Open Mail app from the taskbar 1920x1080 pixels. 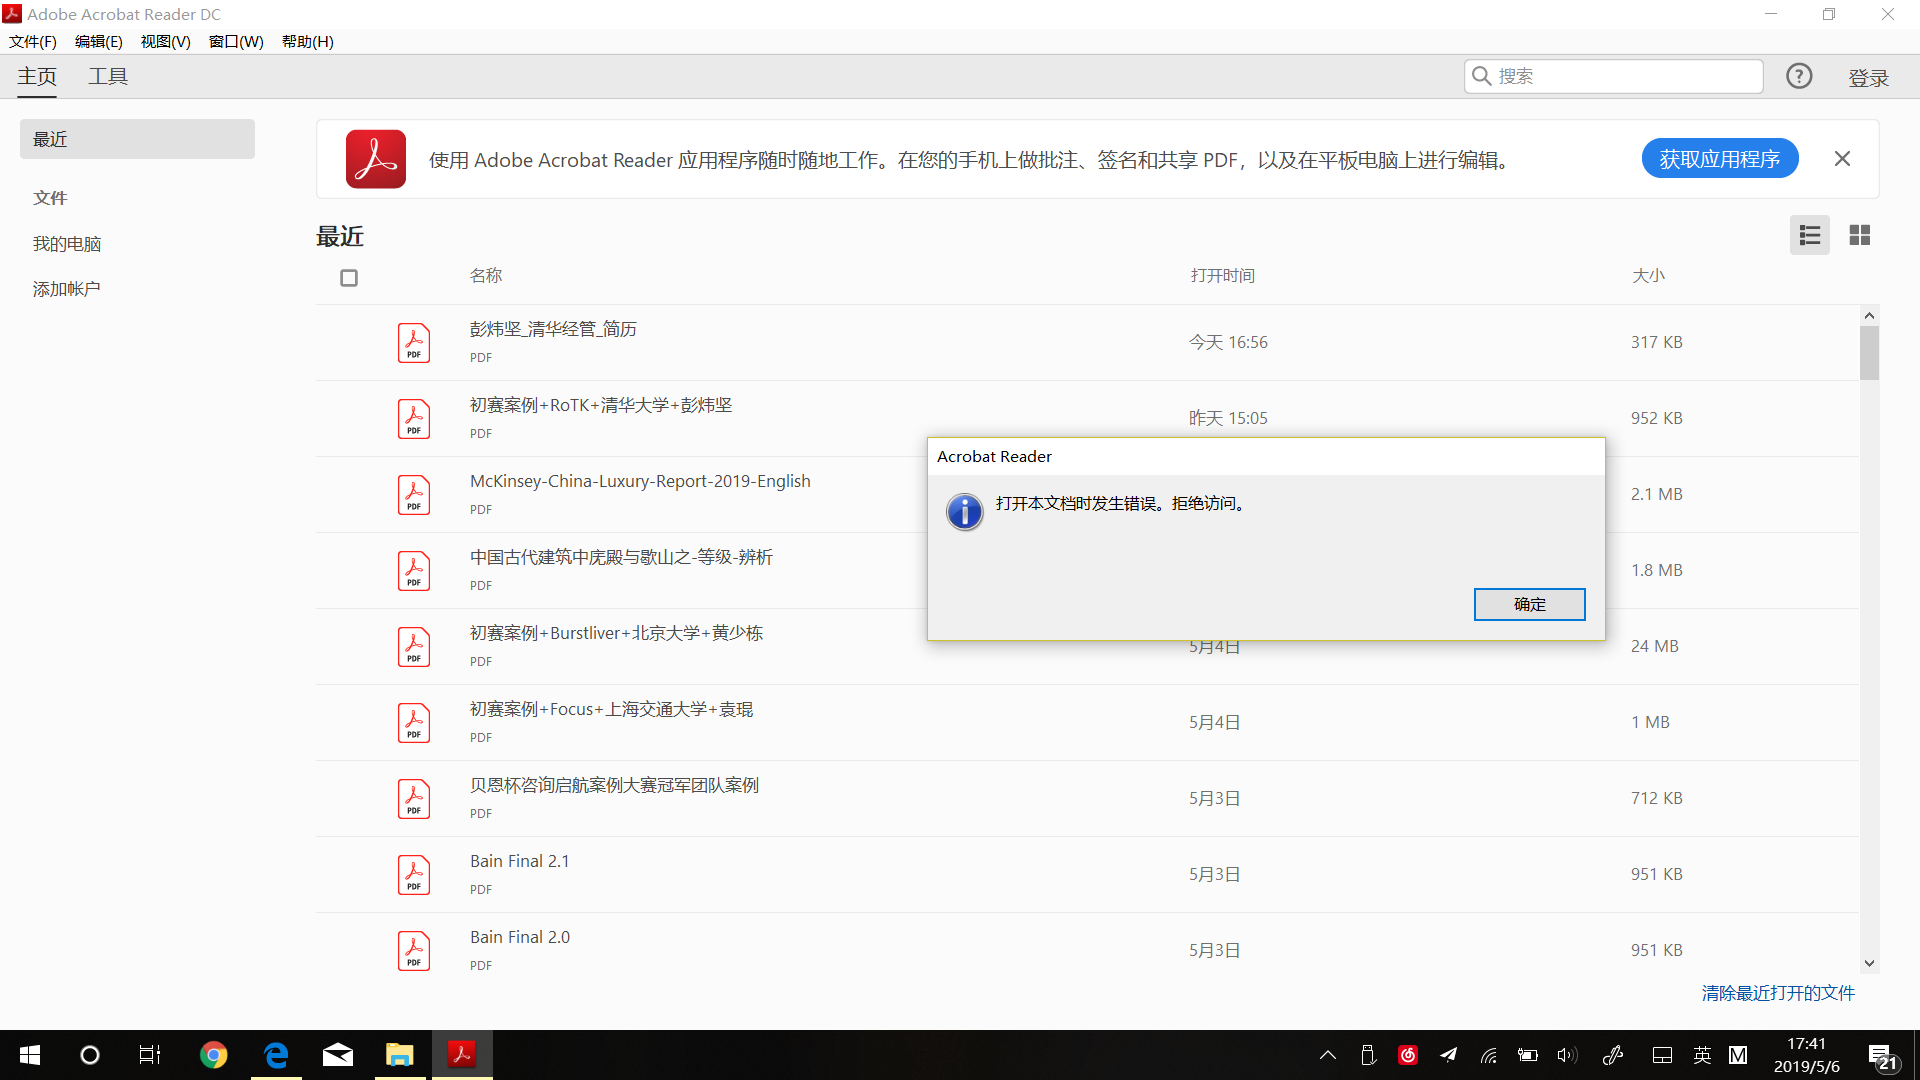[x=338, y=1055]
